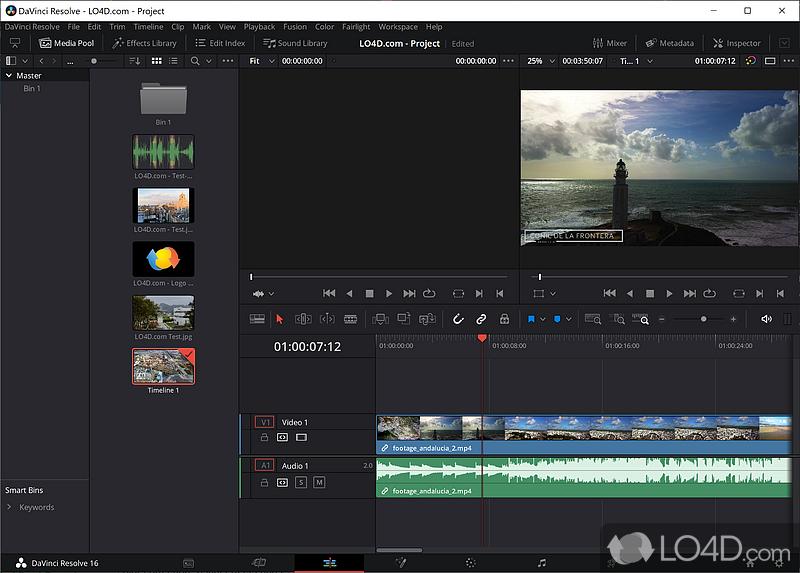800x573 pixels.
Task: Click the timeline volume speaker icon
Action: coord(766,319)
